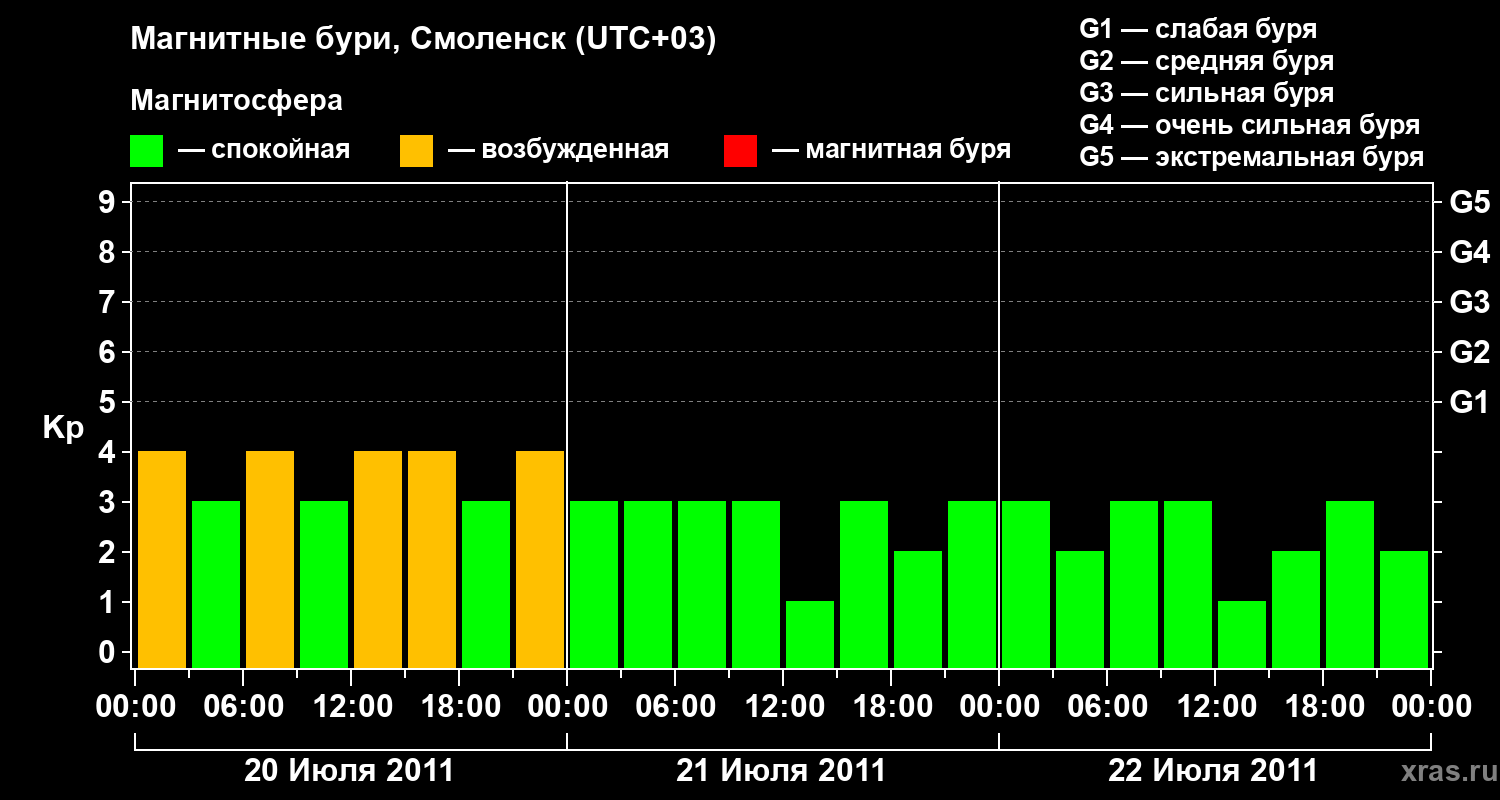This screenshot has height=800, width=1500.
Task: Click the Kp 2 bar on 21 Июля
Action: 918,609
